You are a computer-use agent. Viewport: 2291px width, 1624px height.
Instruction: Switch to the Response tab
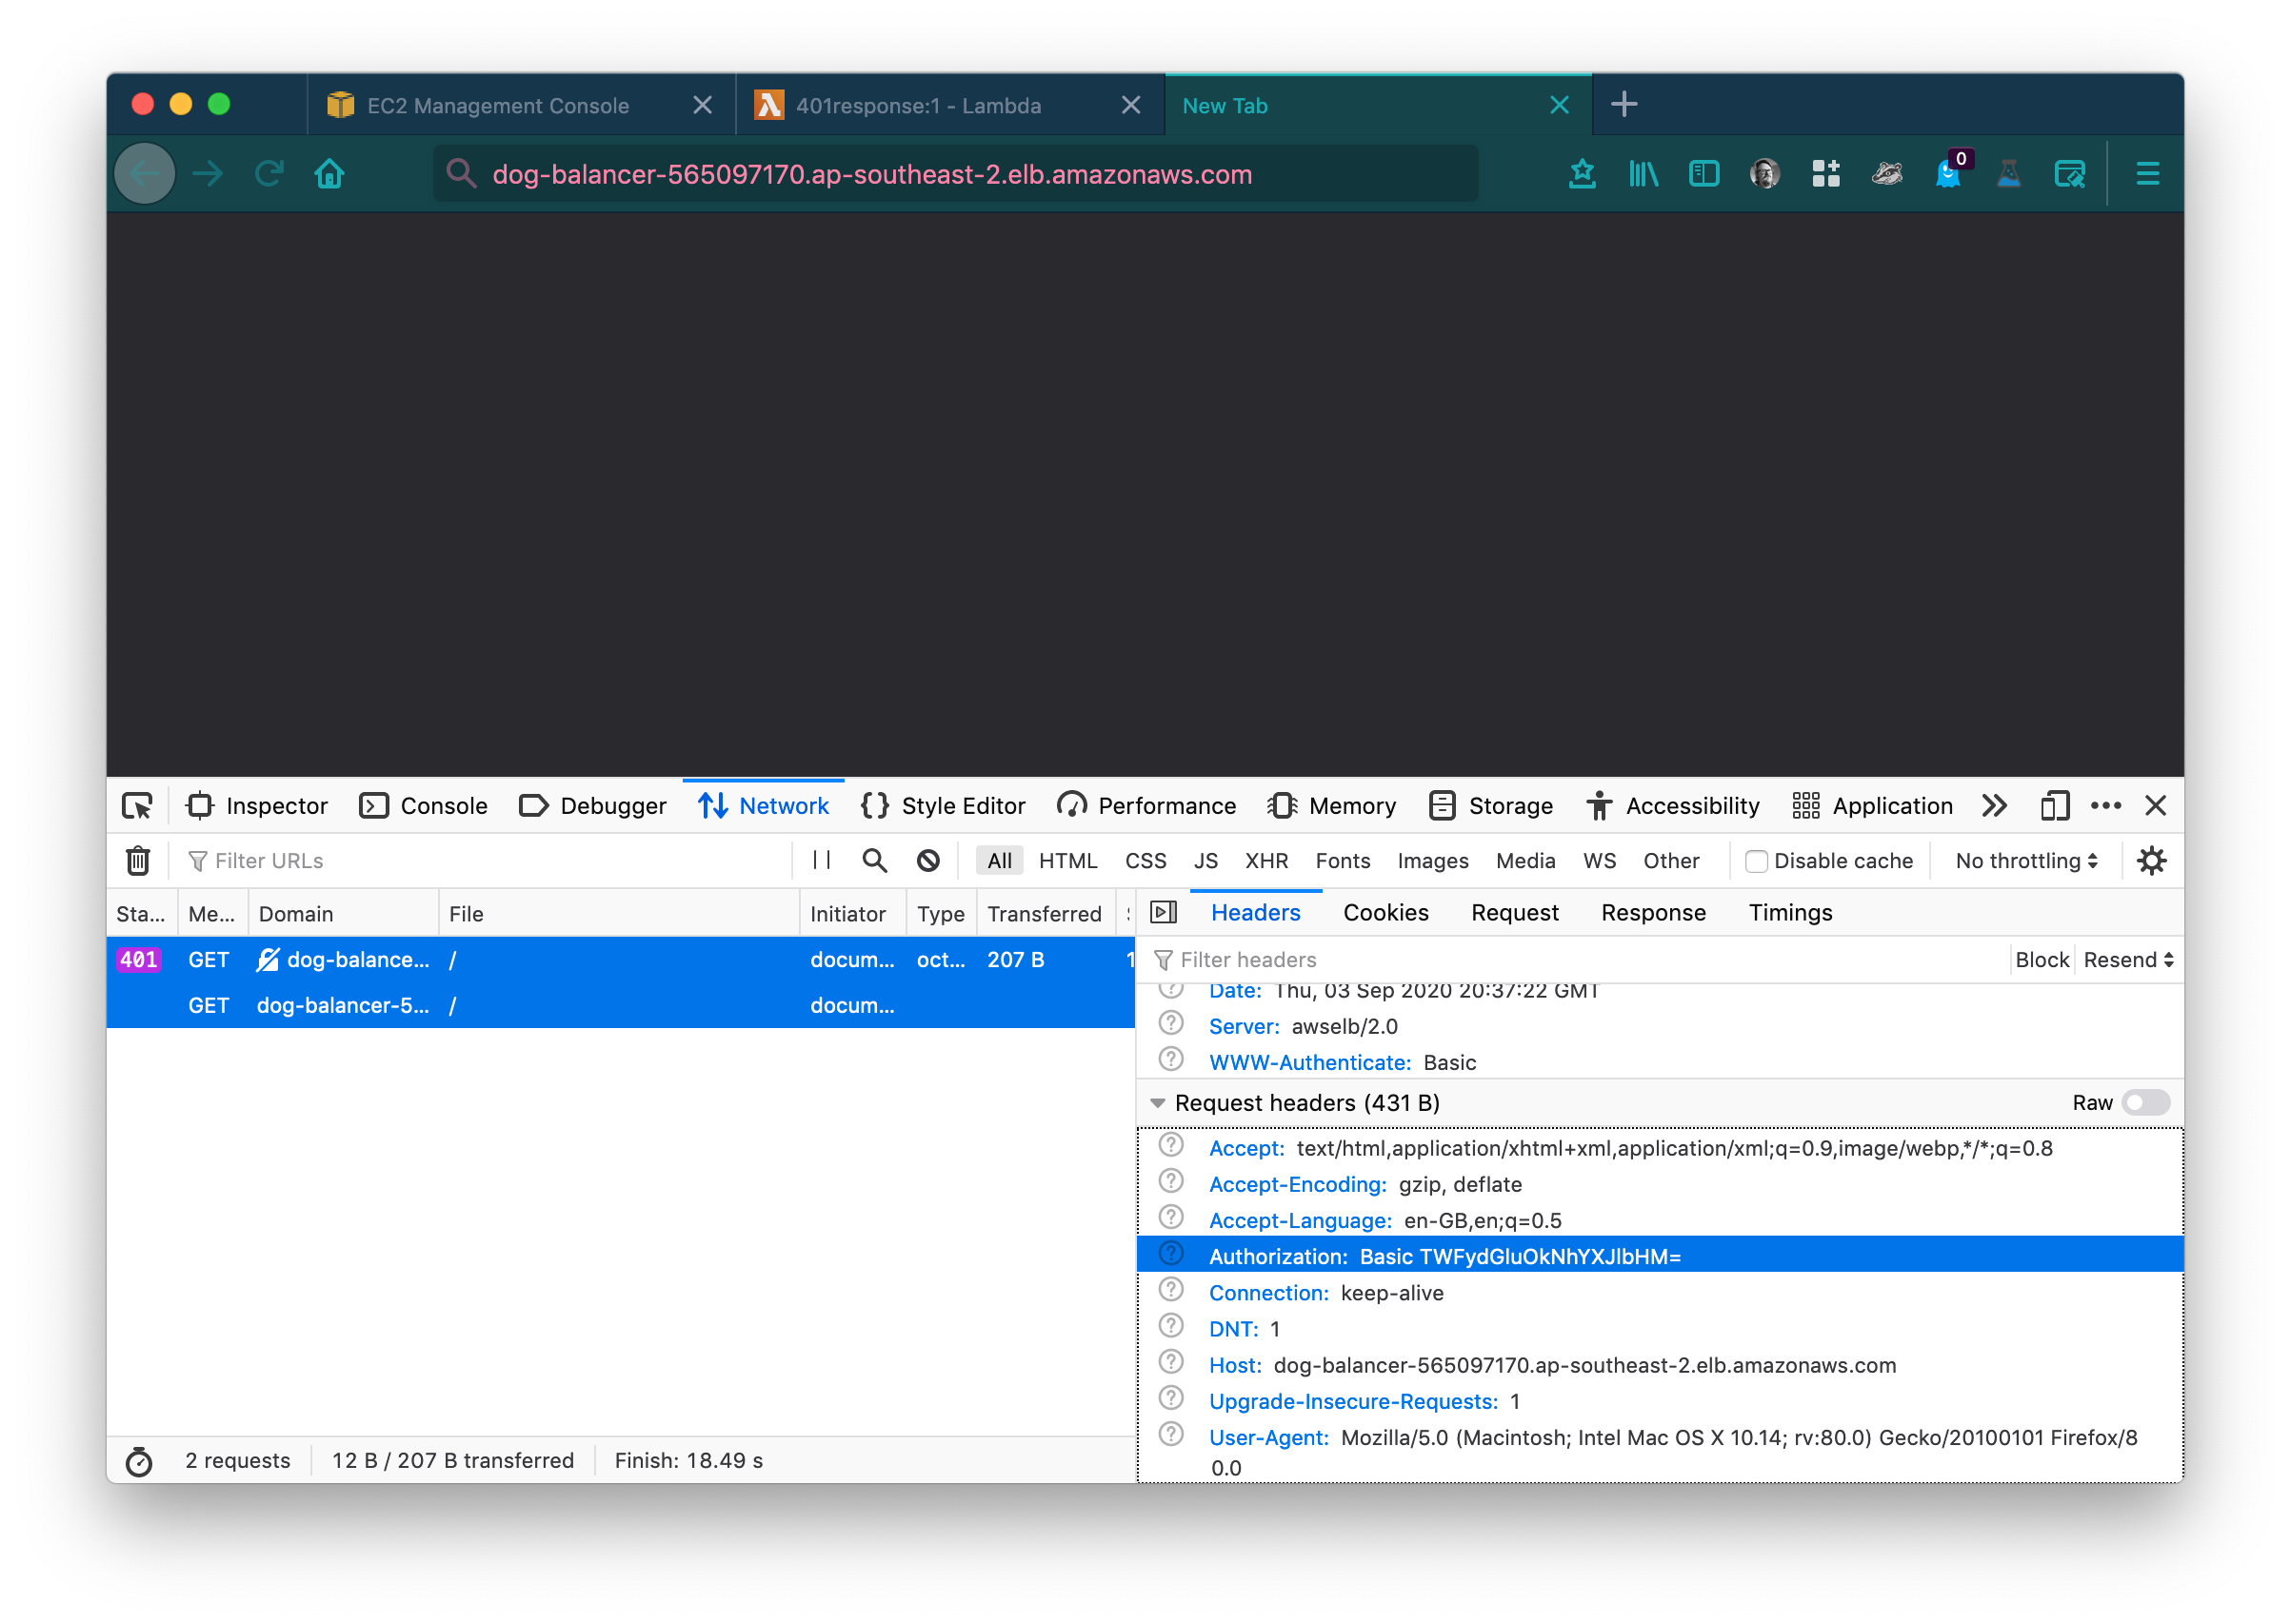1653,913
